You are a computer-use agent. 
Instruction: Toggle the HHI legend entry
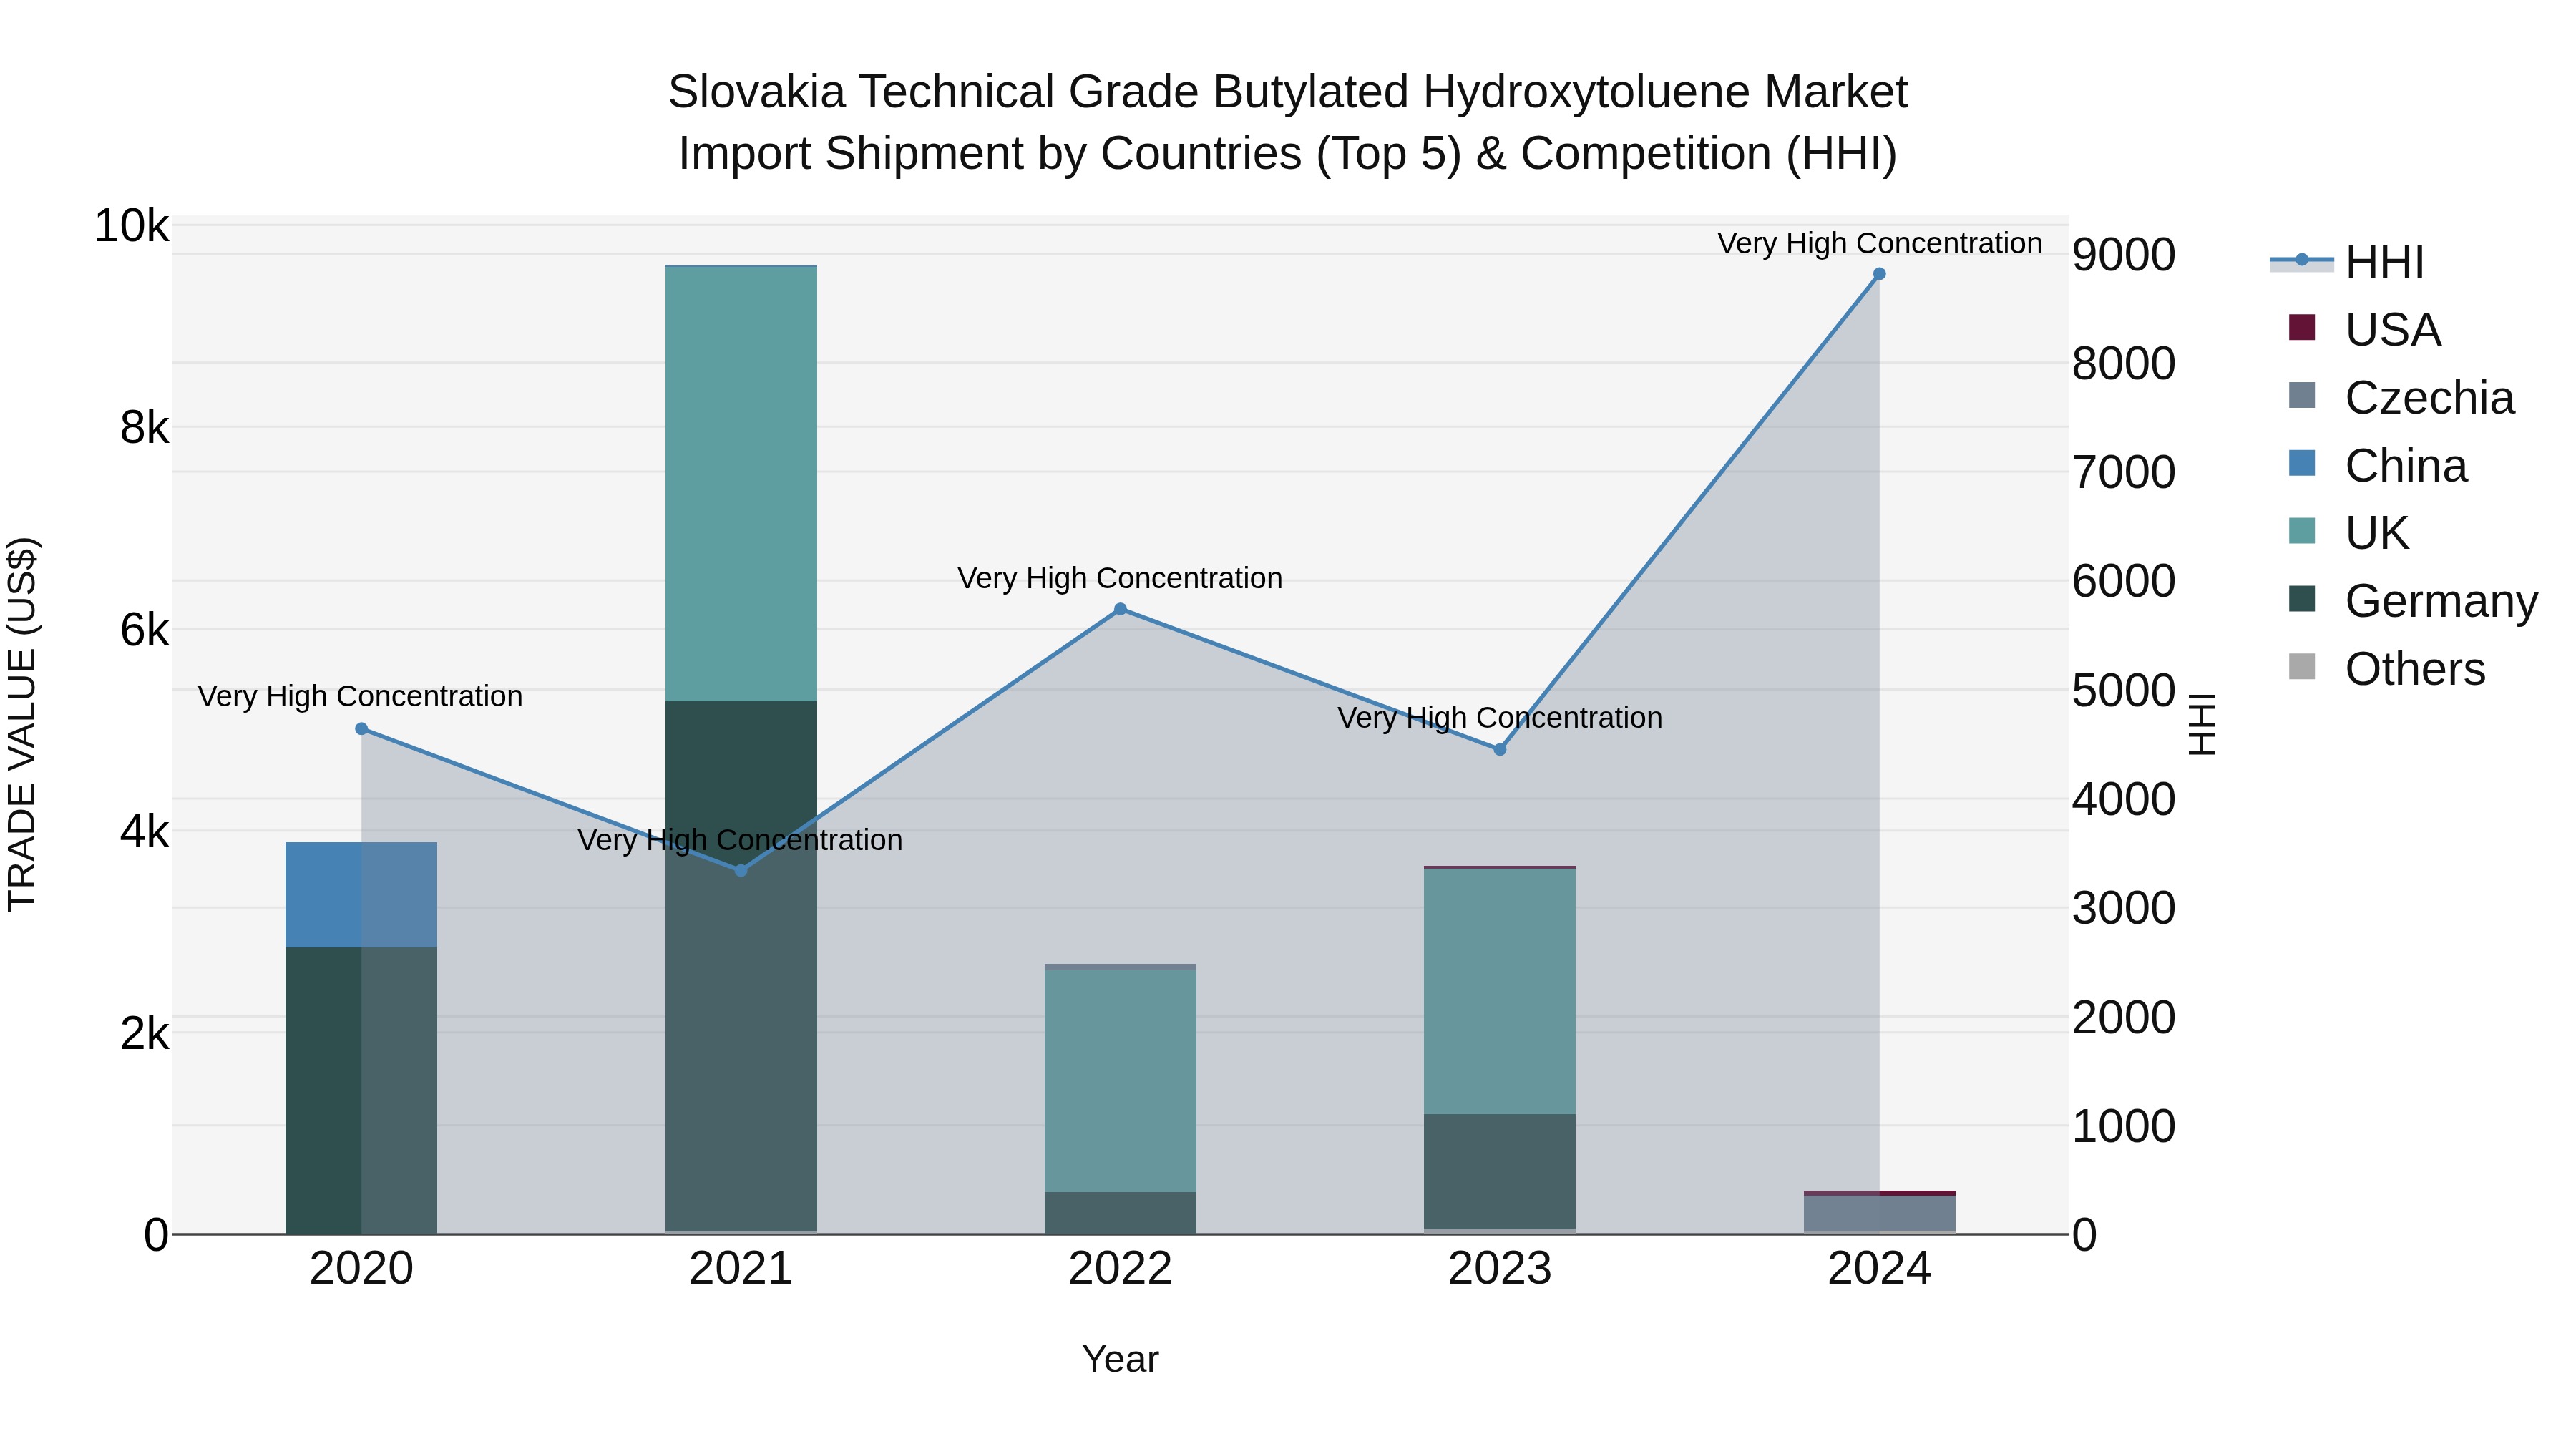(x=2348, y=262)
